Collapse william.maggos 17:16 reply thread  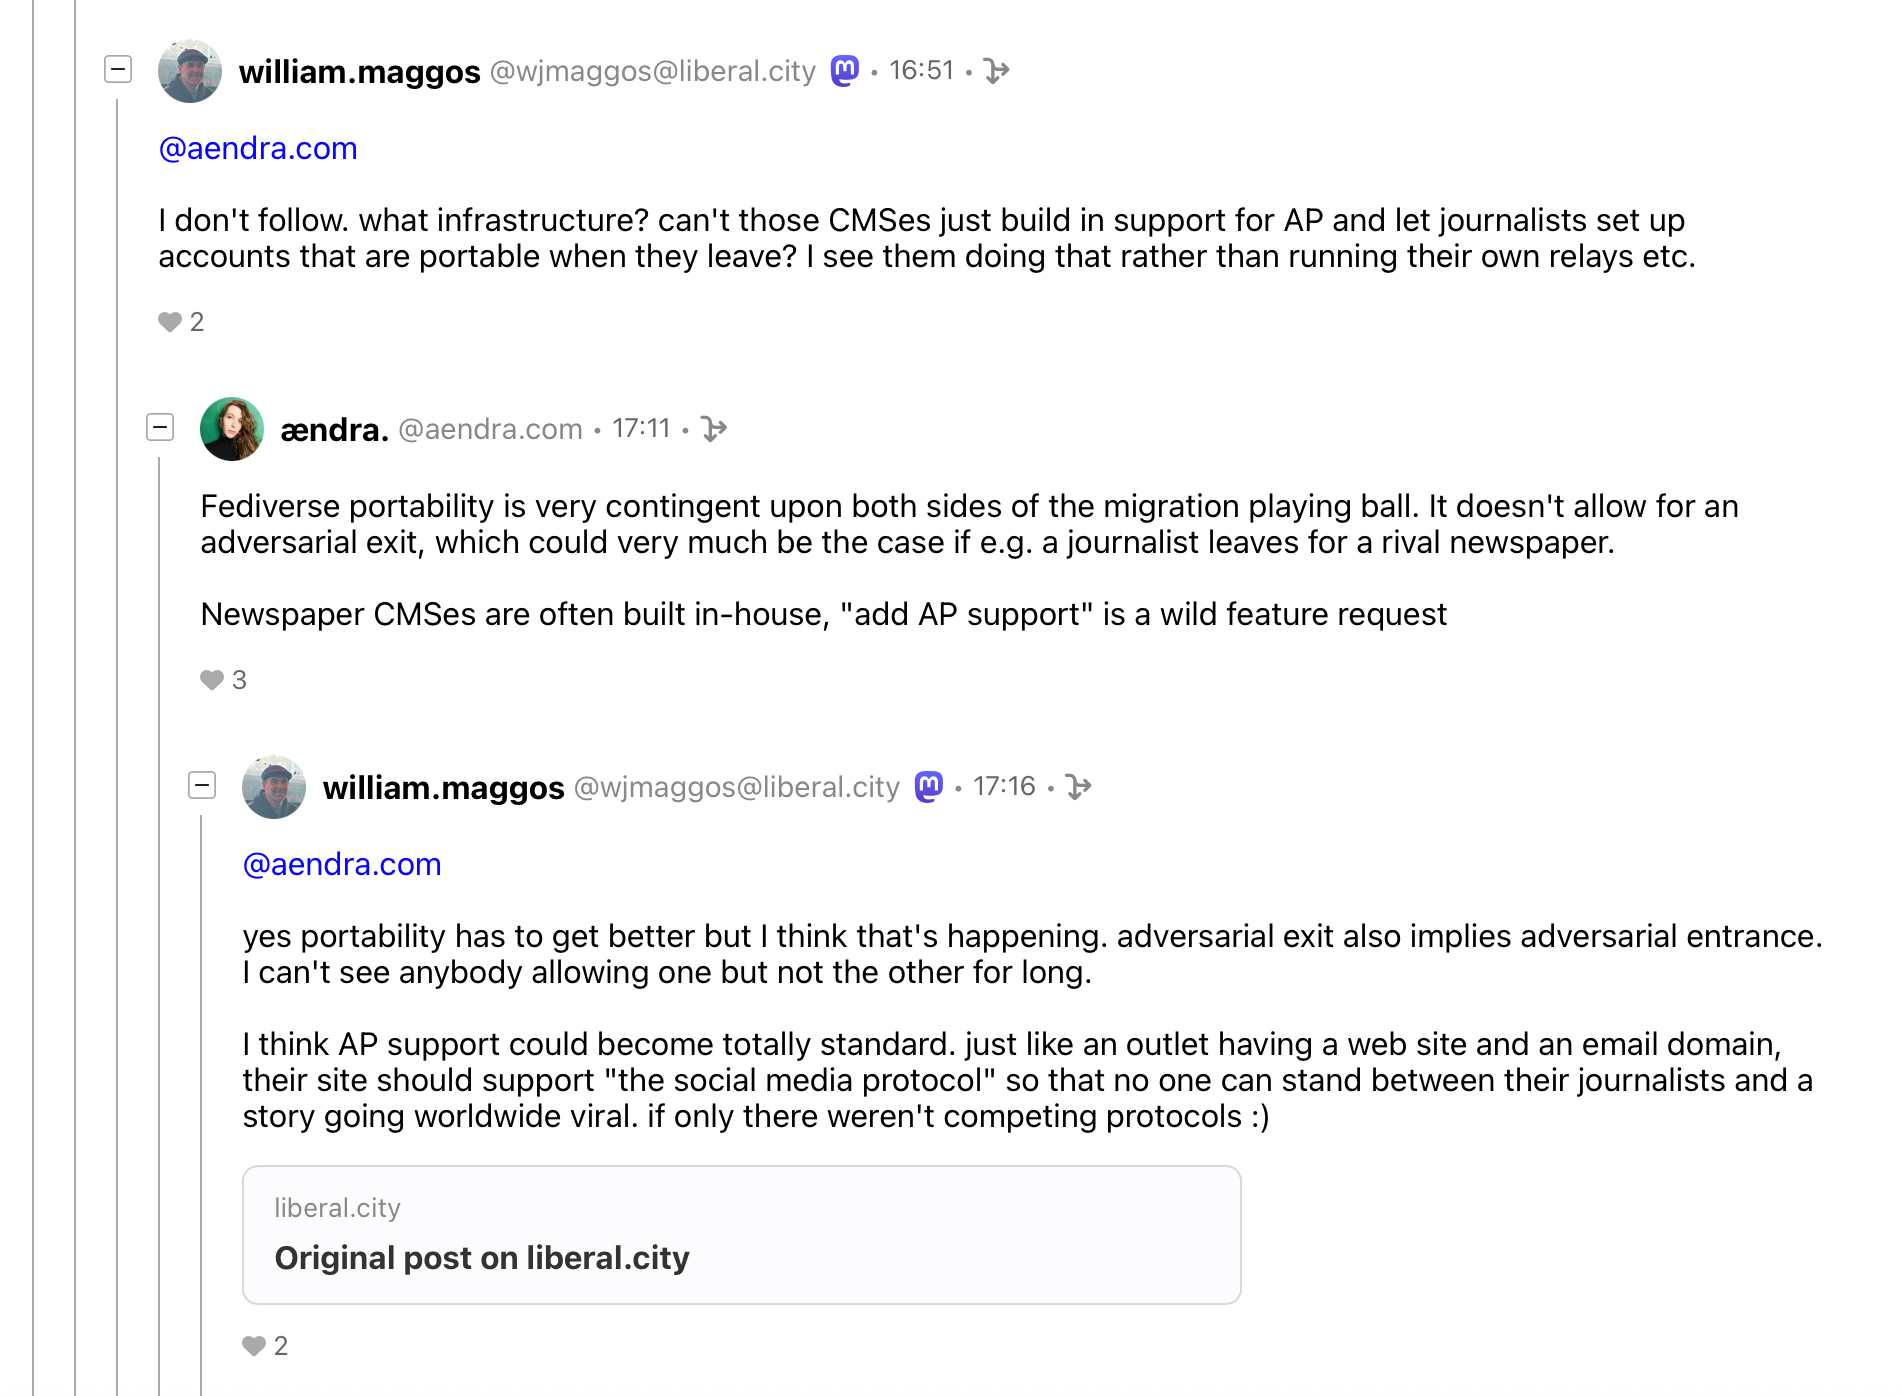pos(202,785)
